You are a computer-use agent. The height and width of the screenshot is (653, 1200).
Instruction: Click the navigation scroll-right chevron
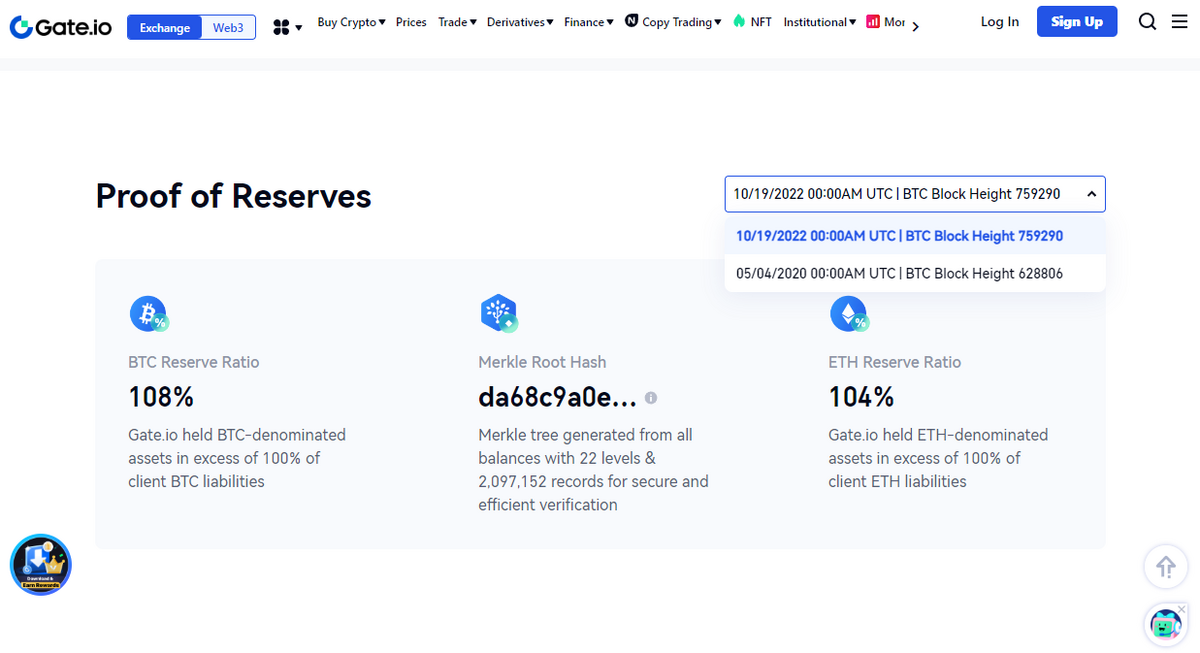click(916, 27)
